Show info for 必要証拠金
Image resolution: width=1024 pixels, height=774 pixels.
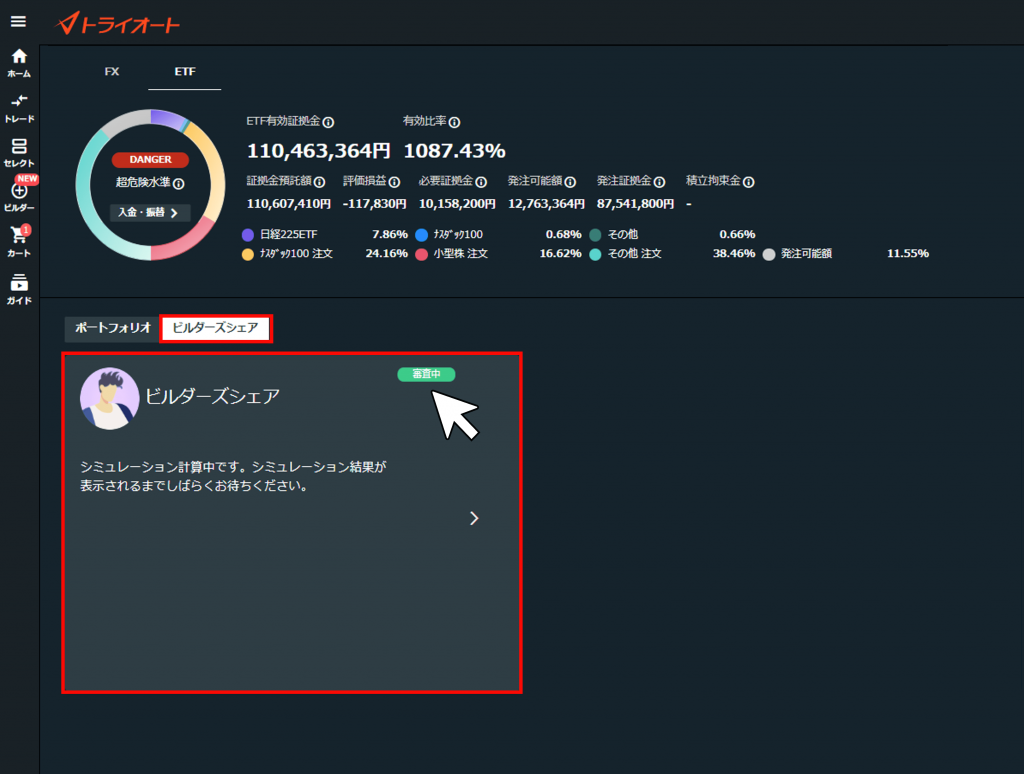481,182
